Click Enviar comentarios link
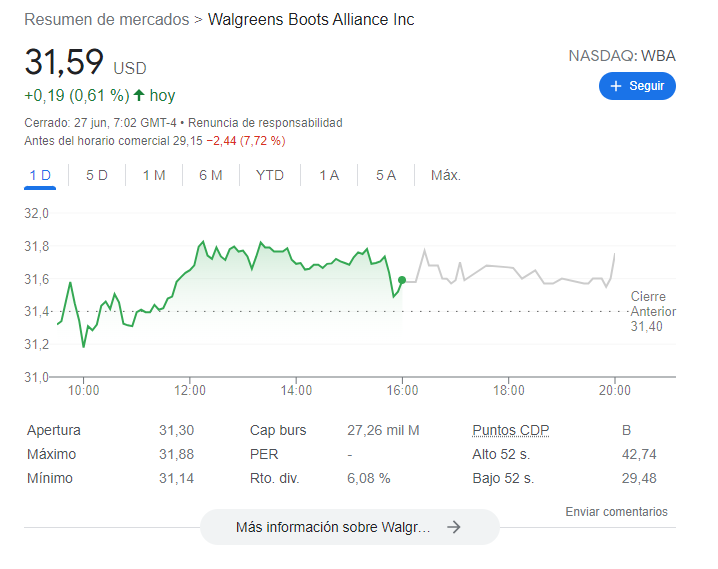The image size is (718, 569). (x=616, y=511)
